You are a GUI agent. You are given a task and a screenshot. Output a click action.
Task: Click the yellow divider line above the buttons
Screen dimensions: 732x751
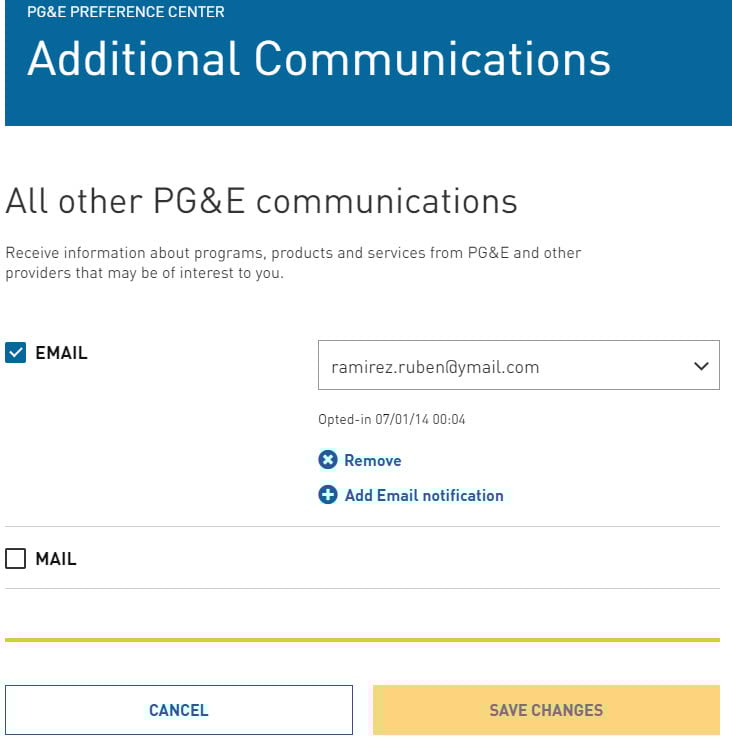362,639
